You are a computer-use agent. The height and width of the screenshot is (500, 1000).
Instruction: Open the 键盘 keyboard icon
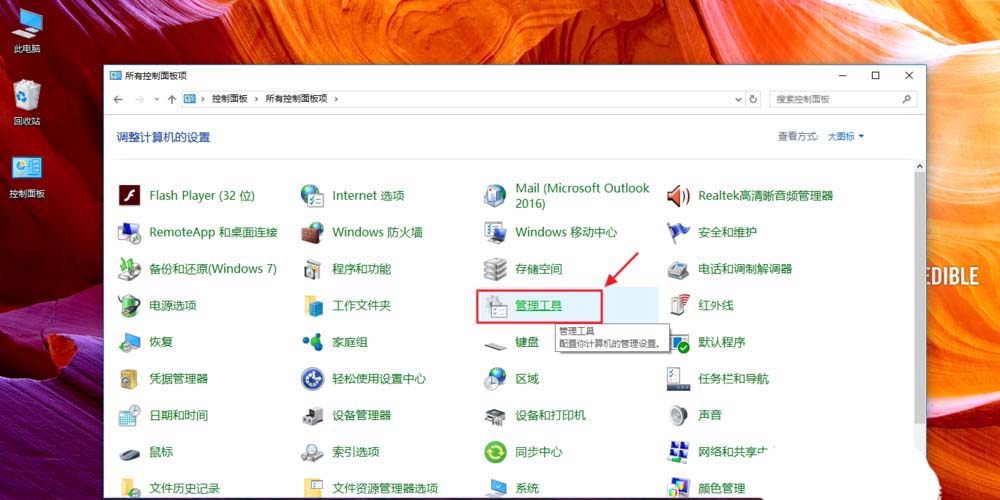(x=495, y=344)
